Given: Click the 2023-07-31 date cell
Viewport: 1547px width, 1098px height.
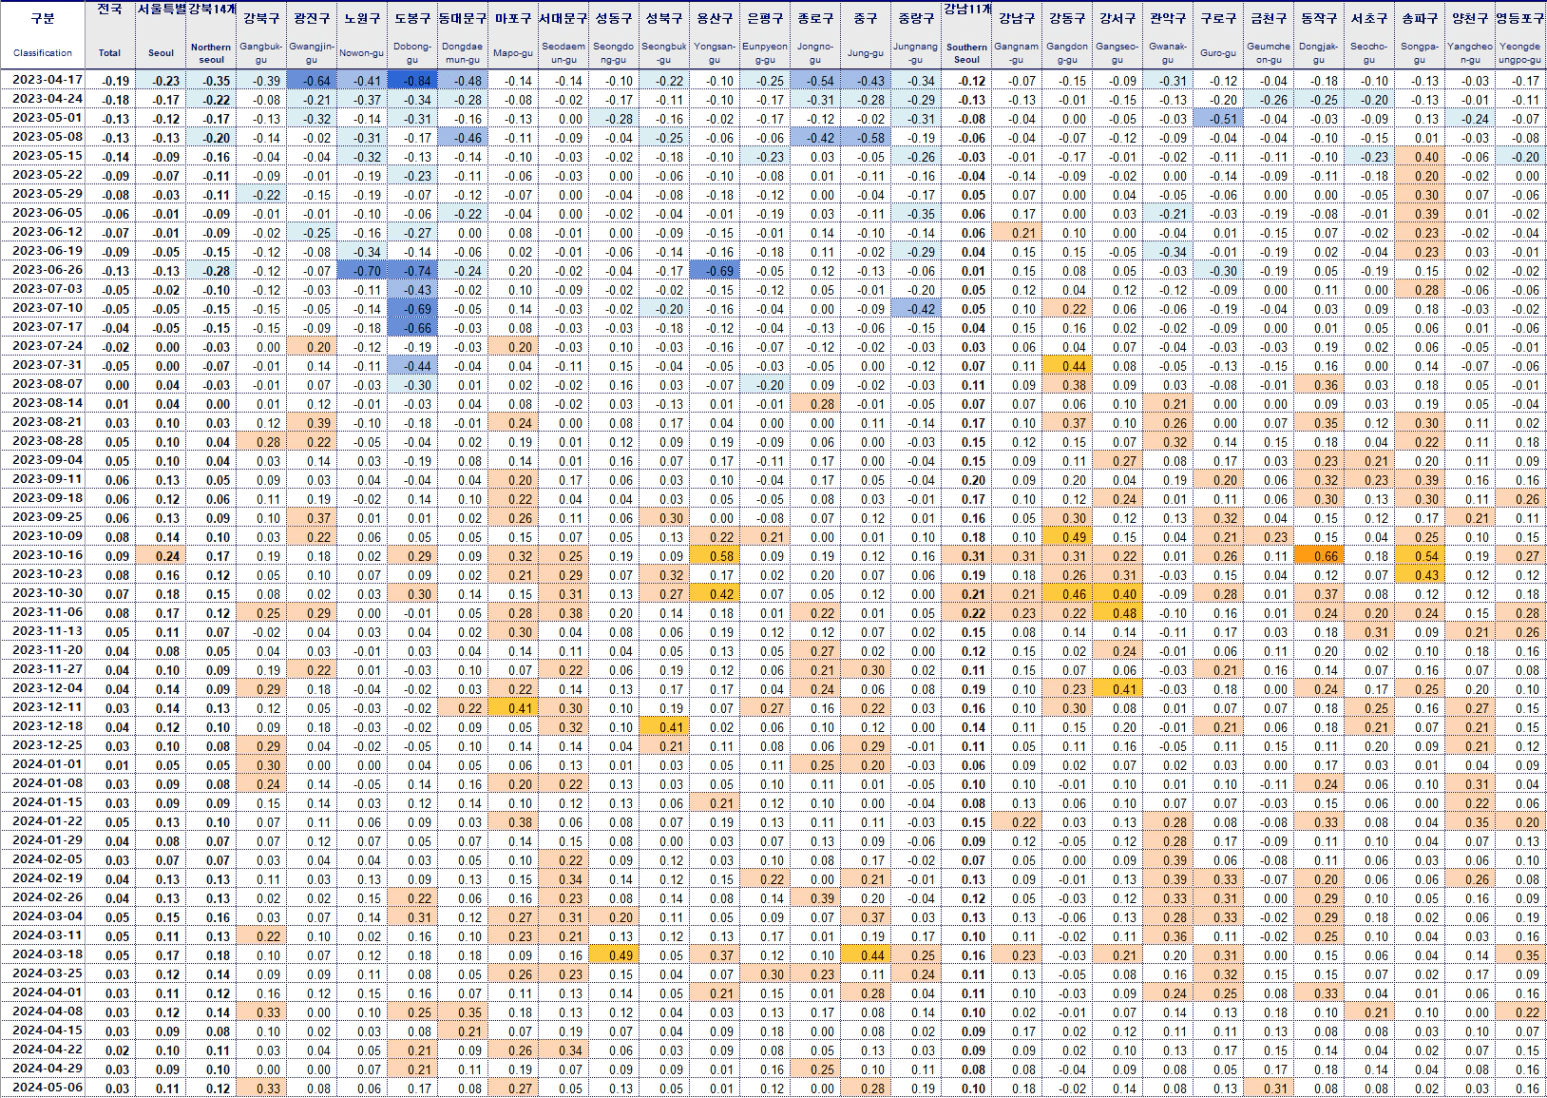Looking at the screenshot, I should (x=47, y=365).
